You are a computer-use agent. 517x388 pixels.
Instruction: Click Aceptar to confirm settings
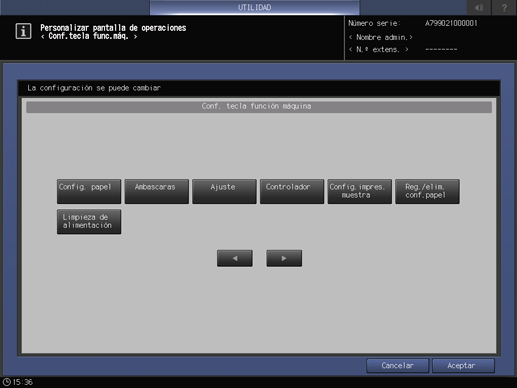(463, 366)
